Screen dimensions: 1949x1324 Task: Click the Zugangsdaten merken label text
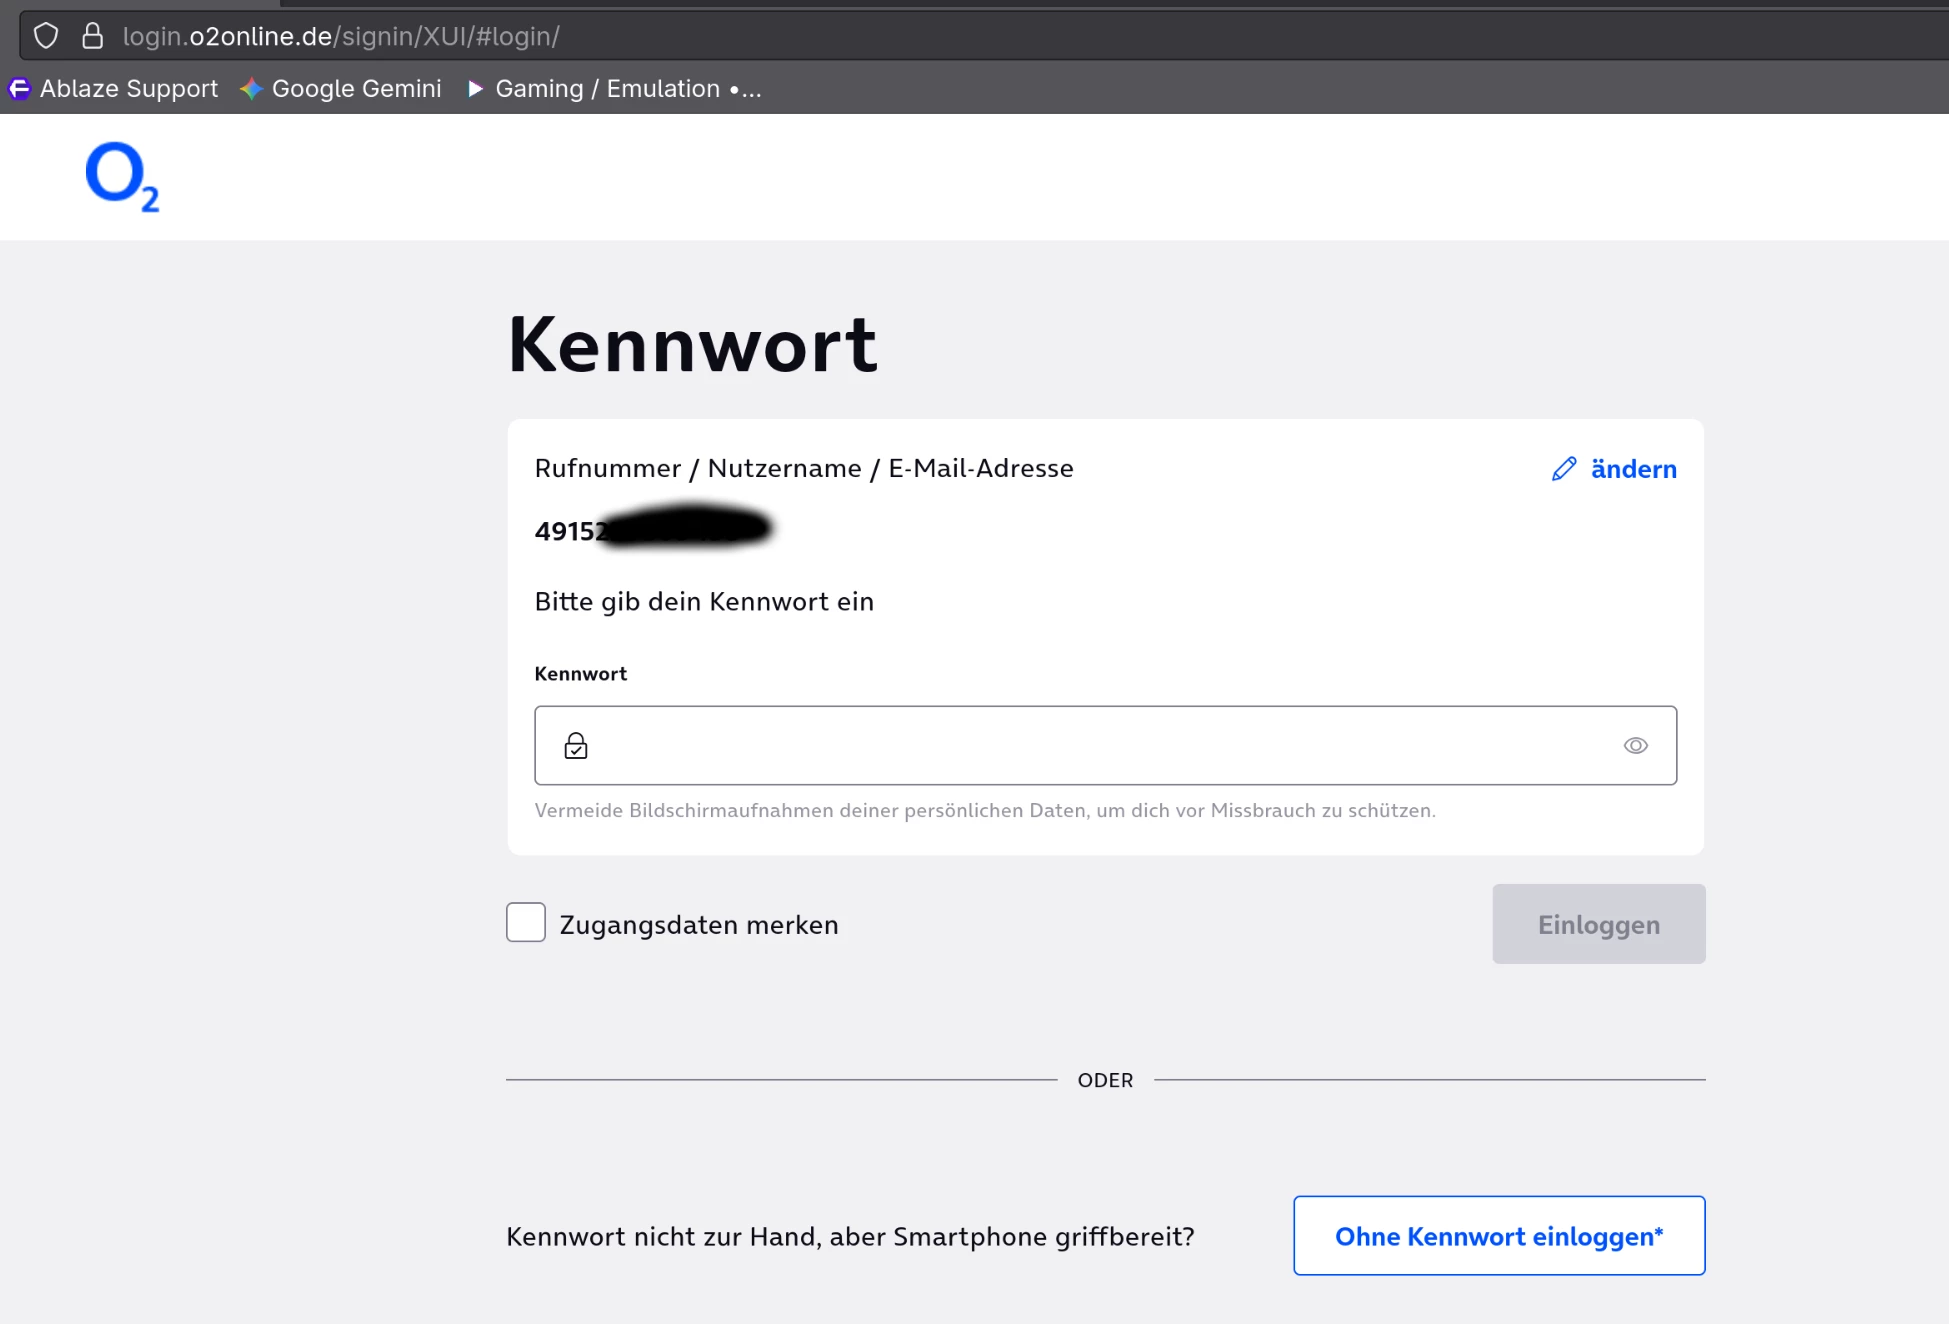click(698, 925)
